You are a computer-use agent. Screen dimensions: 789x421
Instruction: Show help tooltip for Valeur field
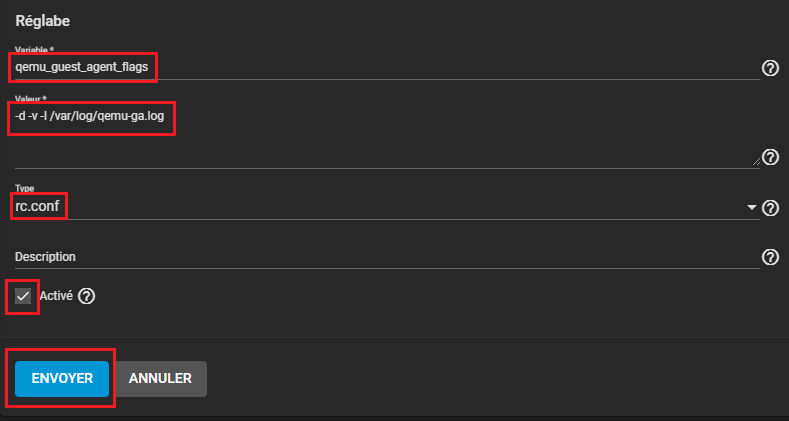click(x=770, y=157)
